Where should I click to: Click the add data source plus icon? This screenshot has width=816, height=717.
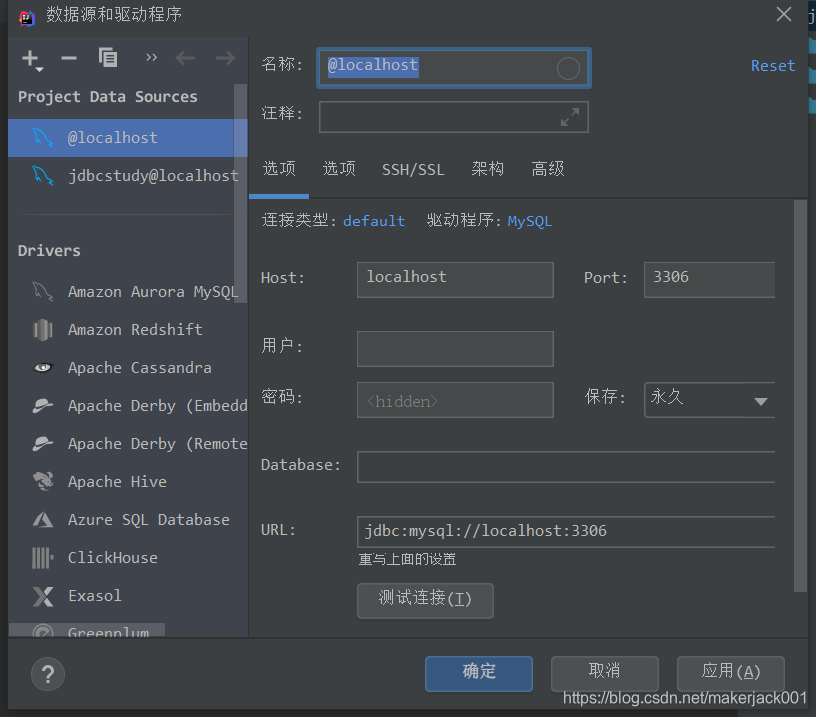(x=30, y=58)
